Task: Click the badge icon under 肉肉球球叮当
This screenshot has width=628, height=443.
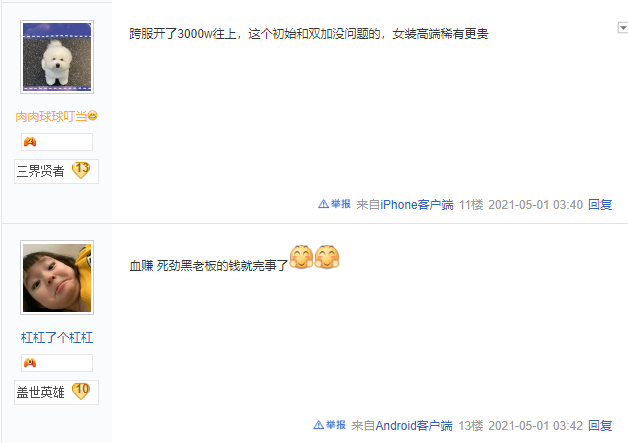Action: coord(30,142)
